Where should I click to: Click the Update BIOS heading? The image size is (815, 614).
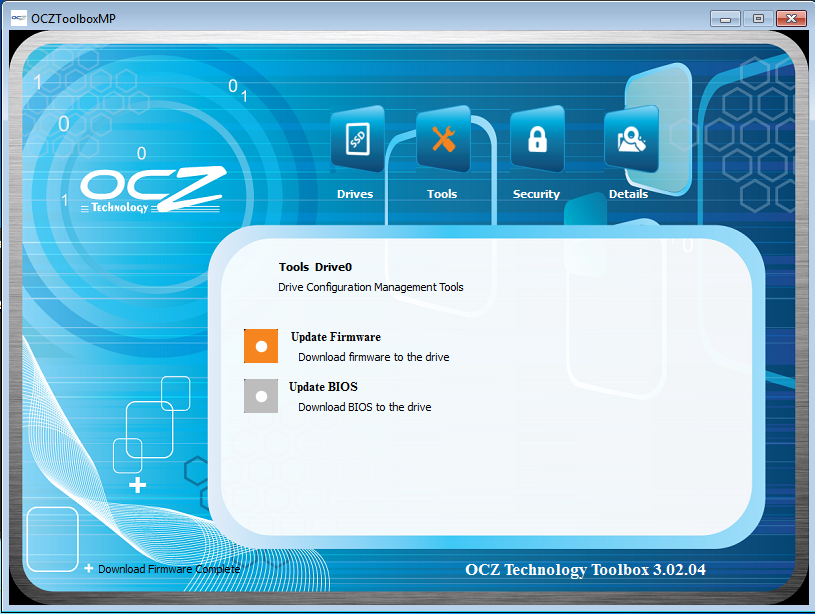click(x=323, y=387)
